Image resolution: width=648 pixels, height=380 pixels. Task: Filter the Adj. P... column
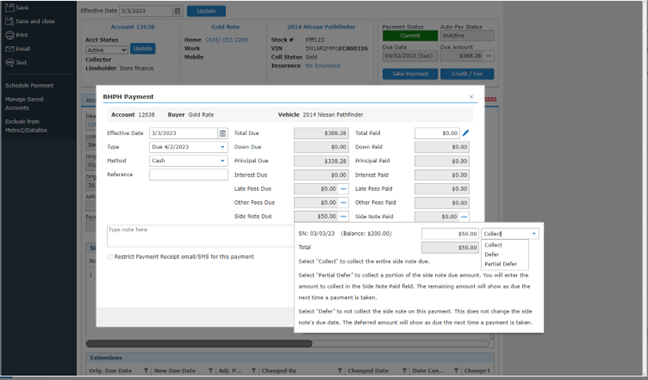pyautogui.click(x=254, y=370)
